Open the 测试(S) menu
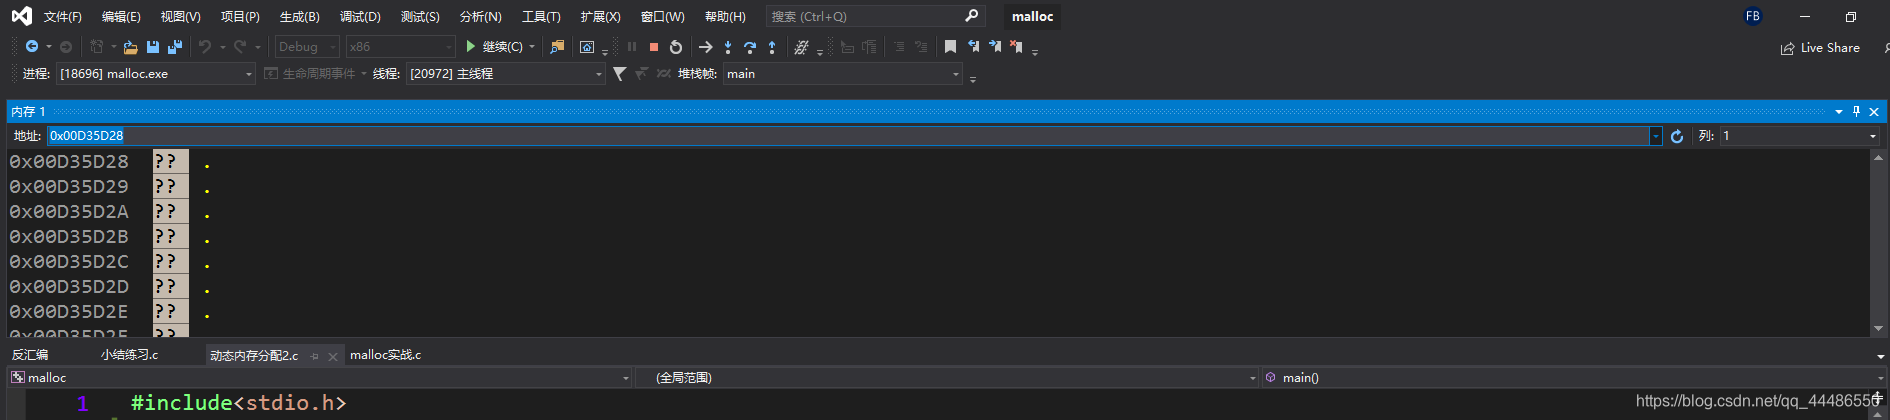The image size is (1890, 420). [420, 17]
